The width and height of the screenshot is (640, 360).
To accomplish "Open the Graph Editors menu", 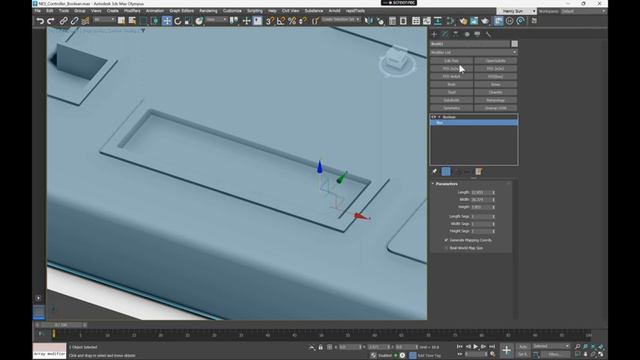I will 182,11.
